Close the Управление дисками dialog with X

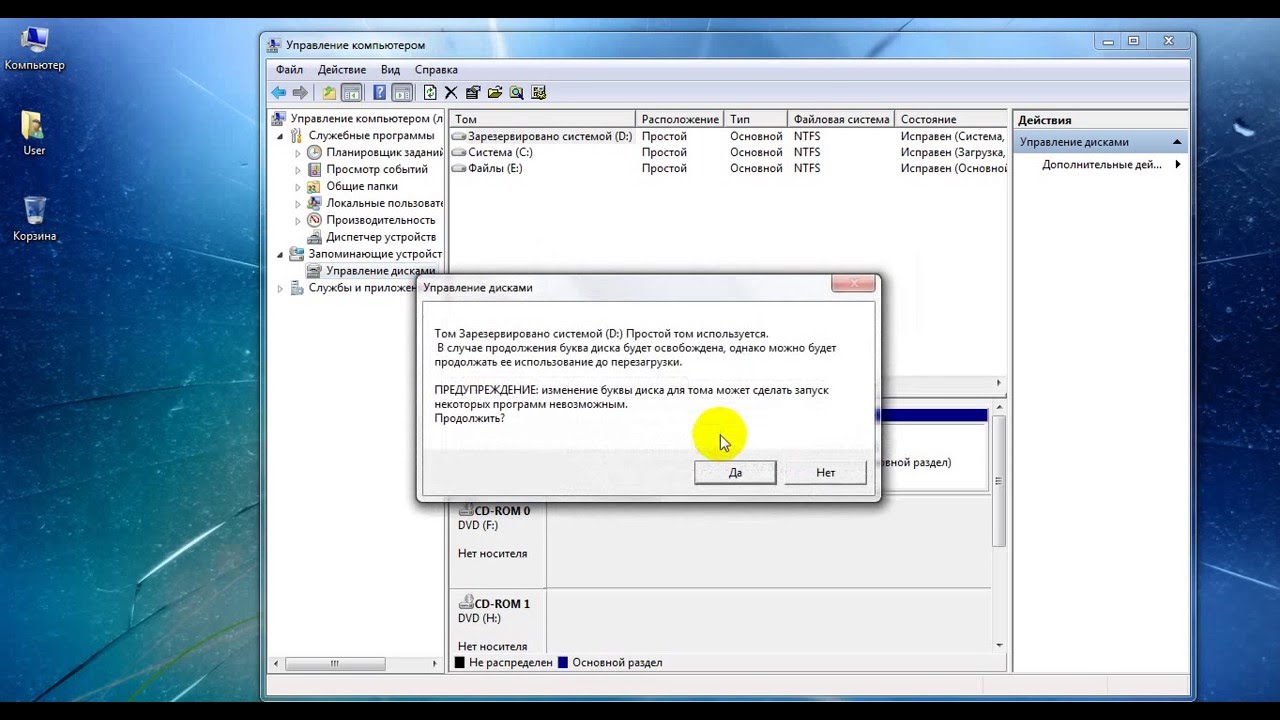coord(853,284)
